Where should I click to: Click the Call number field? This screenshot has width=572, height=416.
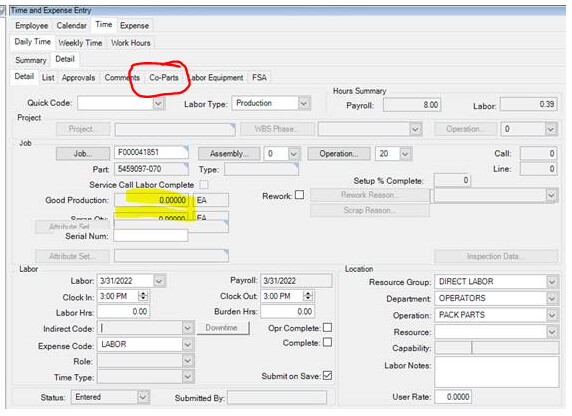coord(538,154)
